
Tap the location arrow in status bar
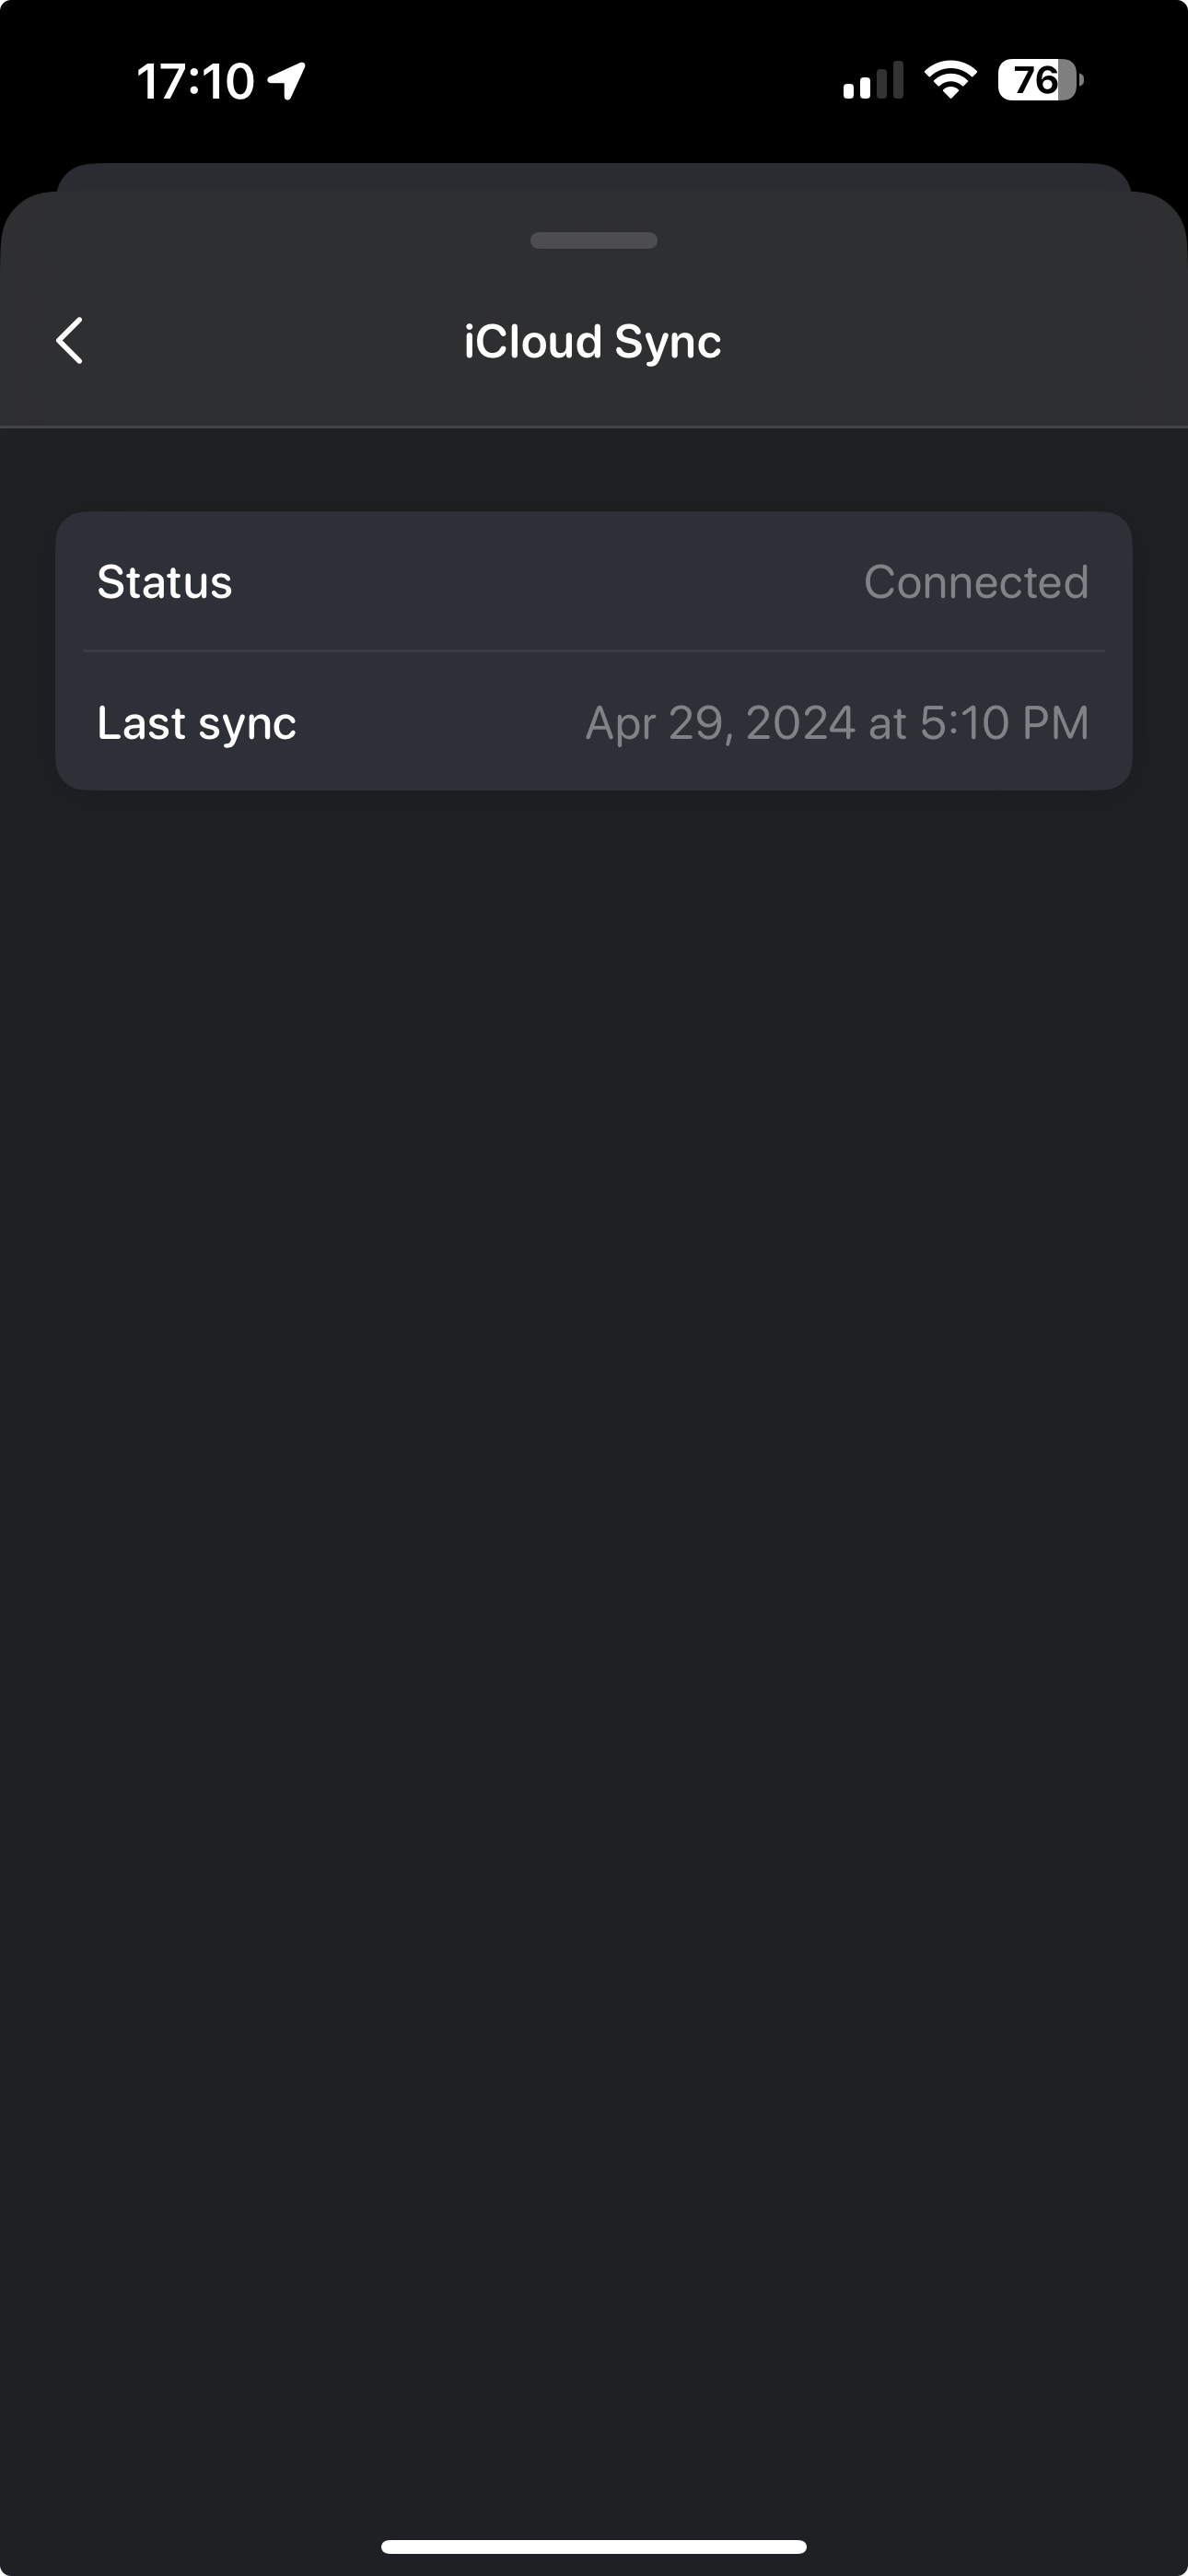pos(287,81)
